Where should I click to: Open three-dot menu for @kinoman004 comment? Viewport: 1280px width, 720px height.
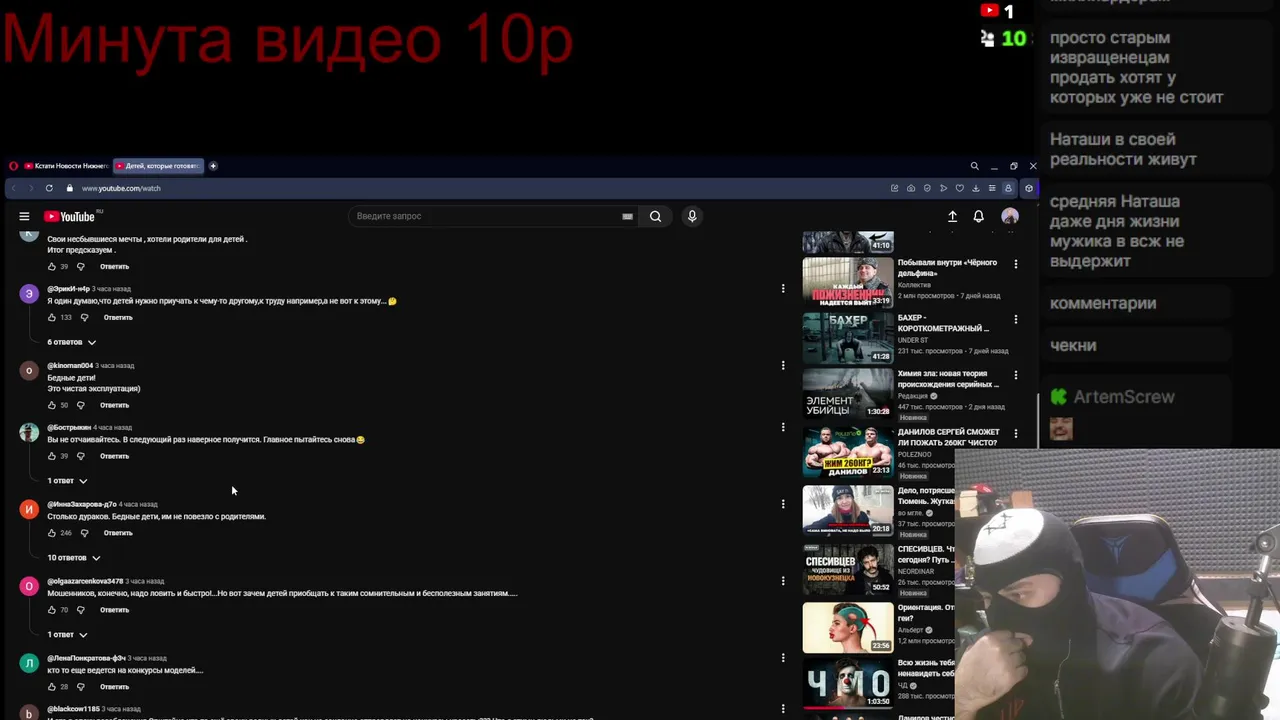pos(783,366)
